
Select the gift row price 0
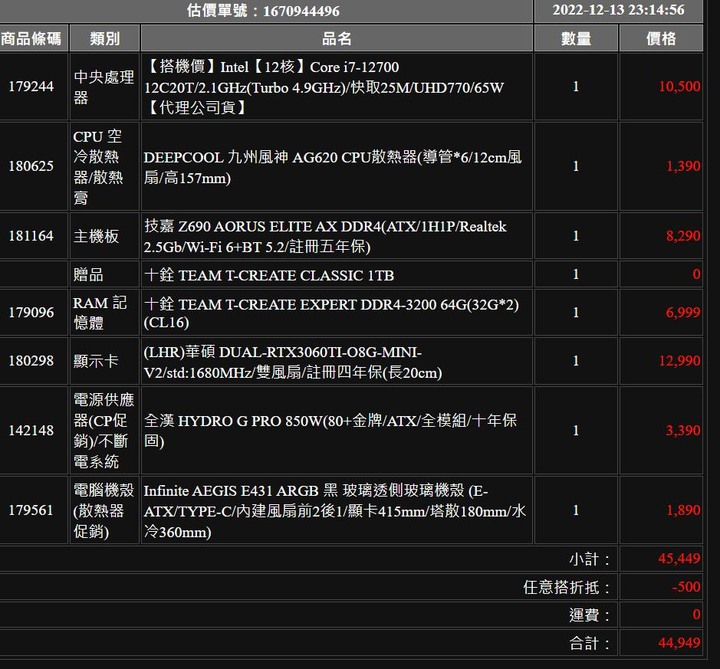(x=697, y=274)
